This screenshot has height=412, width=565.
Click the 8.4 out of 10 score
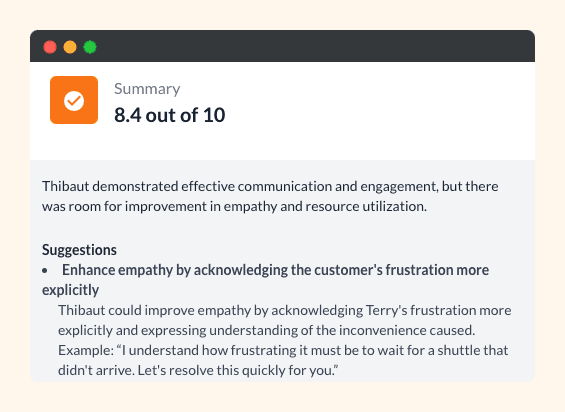(170, 115)
